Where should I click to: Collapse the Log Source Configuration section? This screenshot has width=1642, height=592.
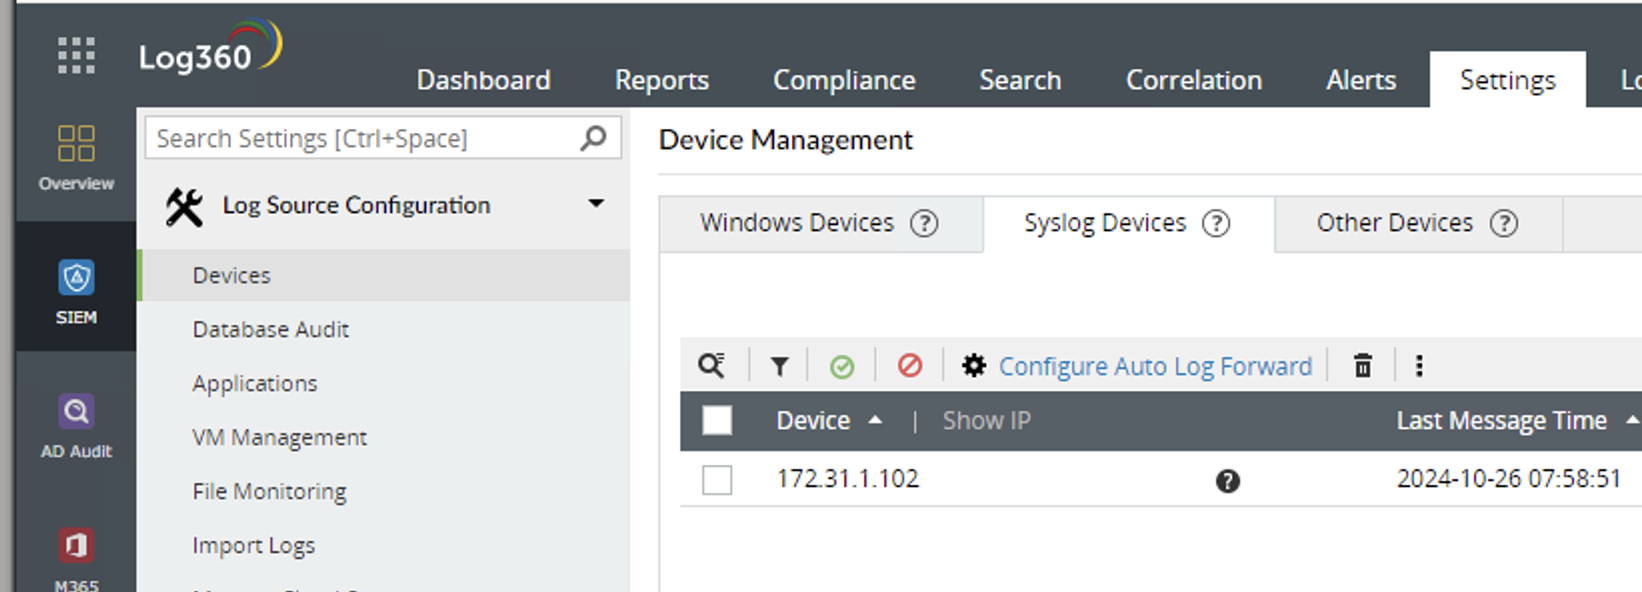point(596,204)
